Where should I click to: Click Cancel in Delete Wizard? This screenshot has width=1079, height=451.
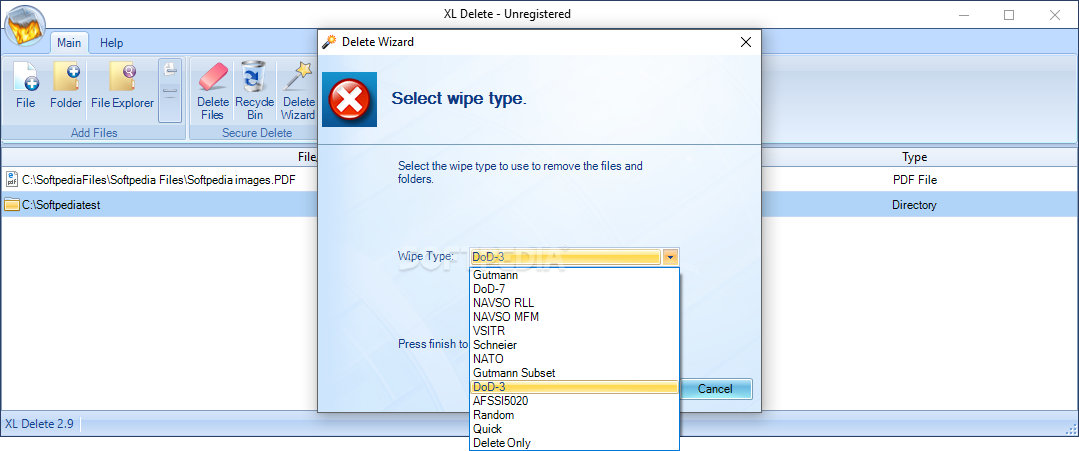(x=715, y=389)
